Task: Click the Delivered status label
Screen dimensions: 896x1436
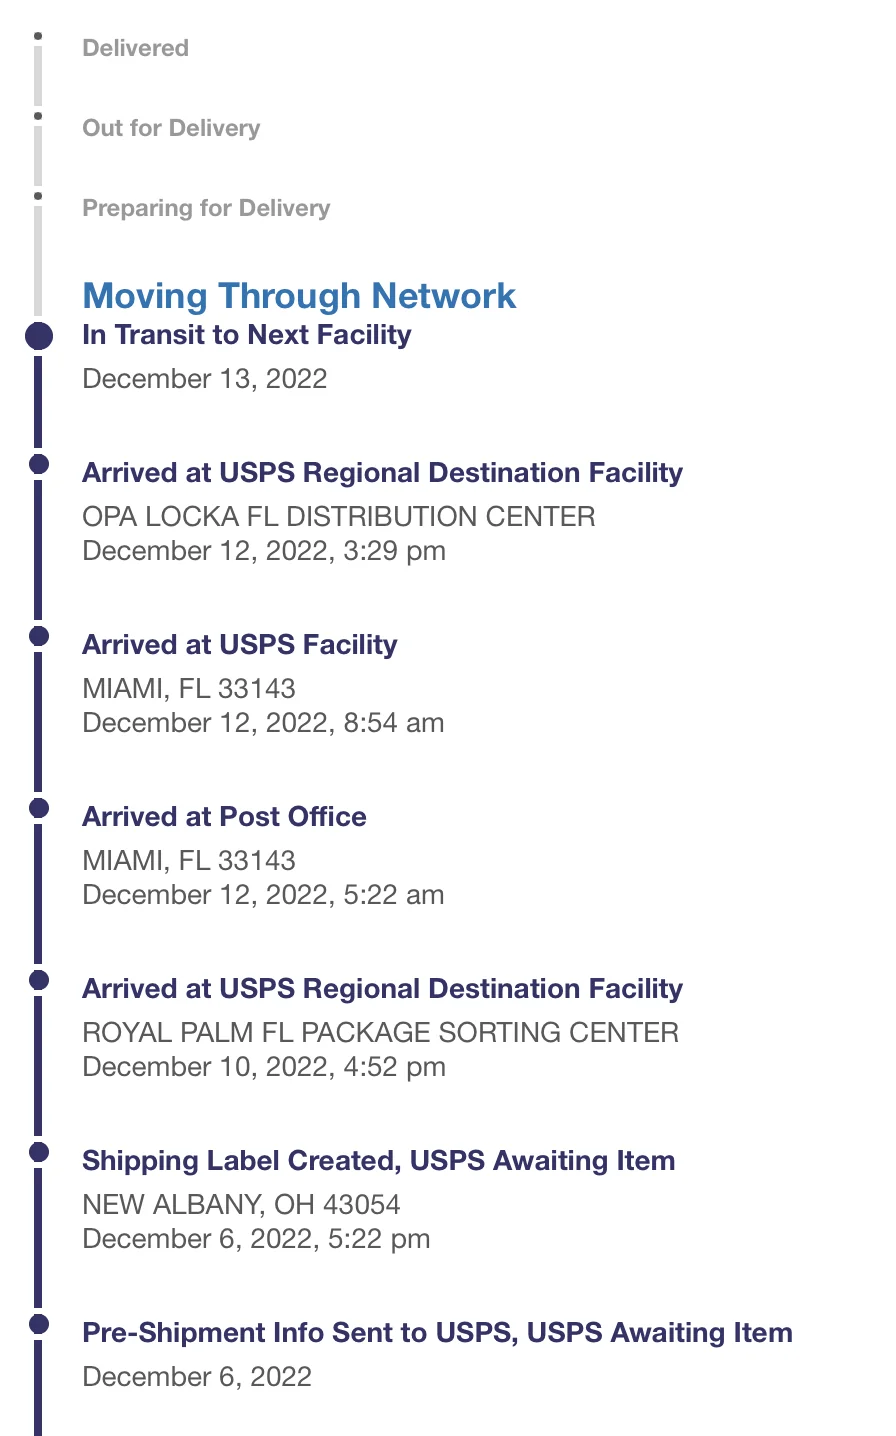Action: coord(135,48)
